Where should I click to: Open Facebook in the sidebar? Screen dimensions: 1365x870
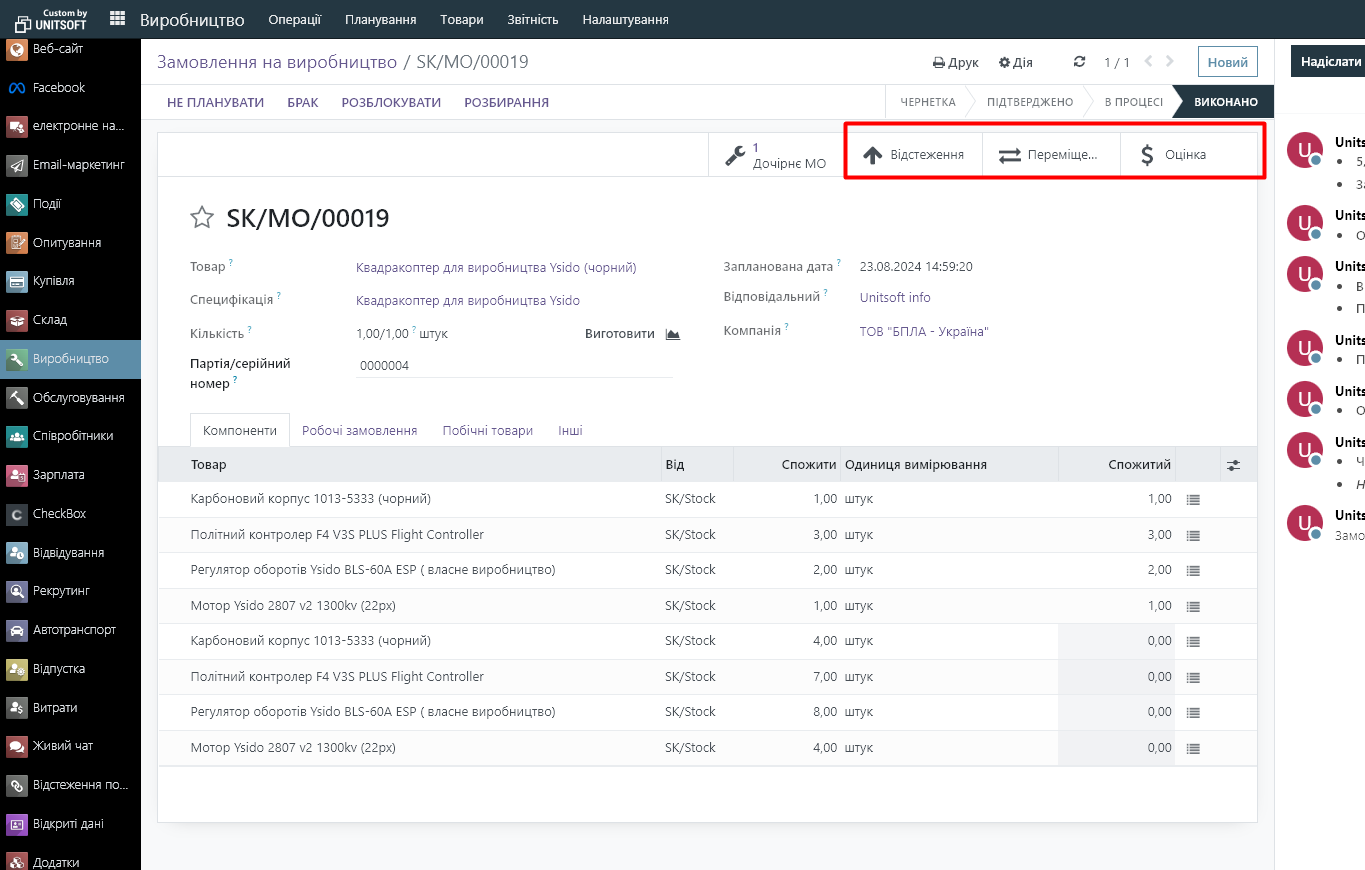coord(59,88)
